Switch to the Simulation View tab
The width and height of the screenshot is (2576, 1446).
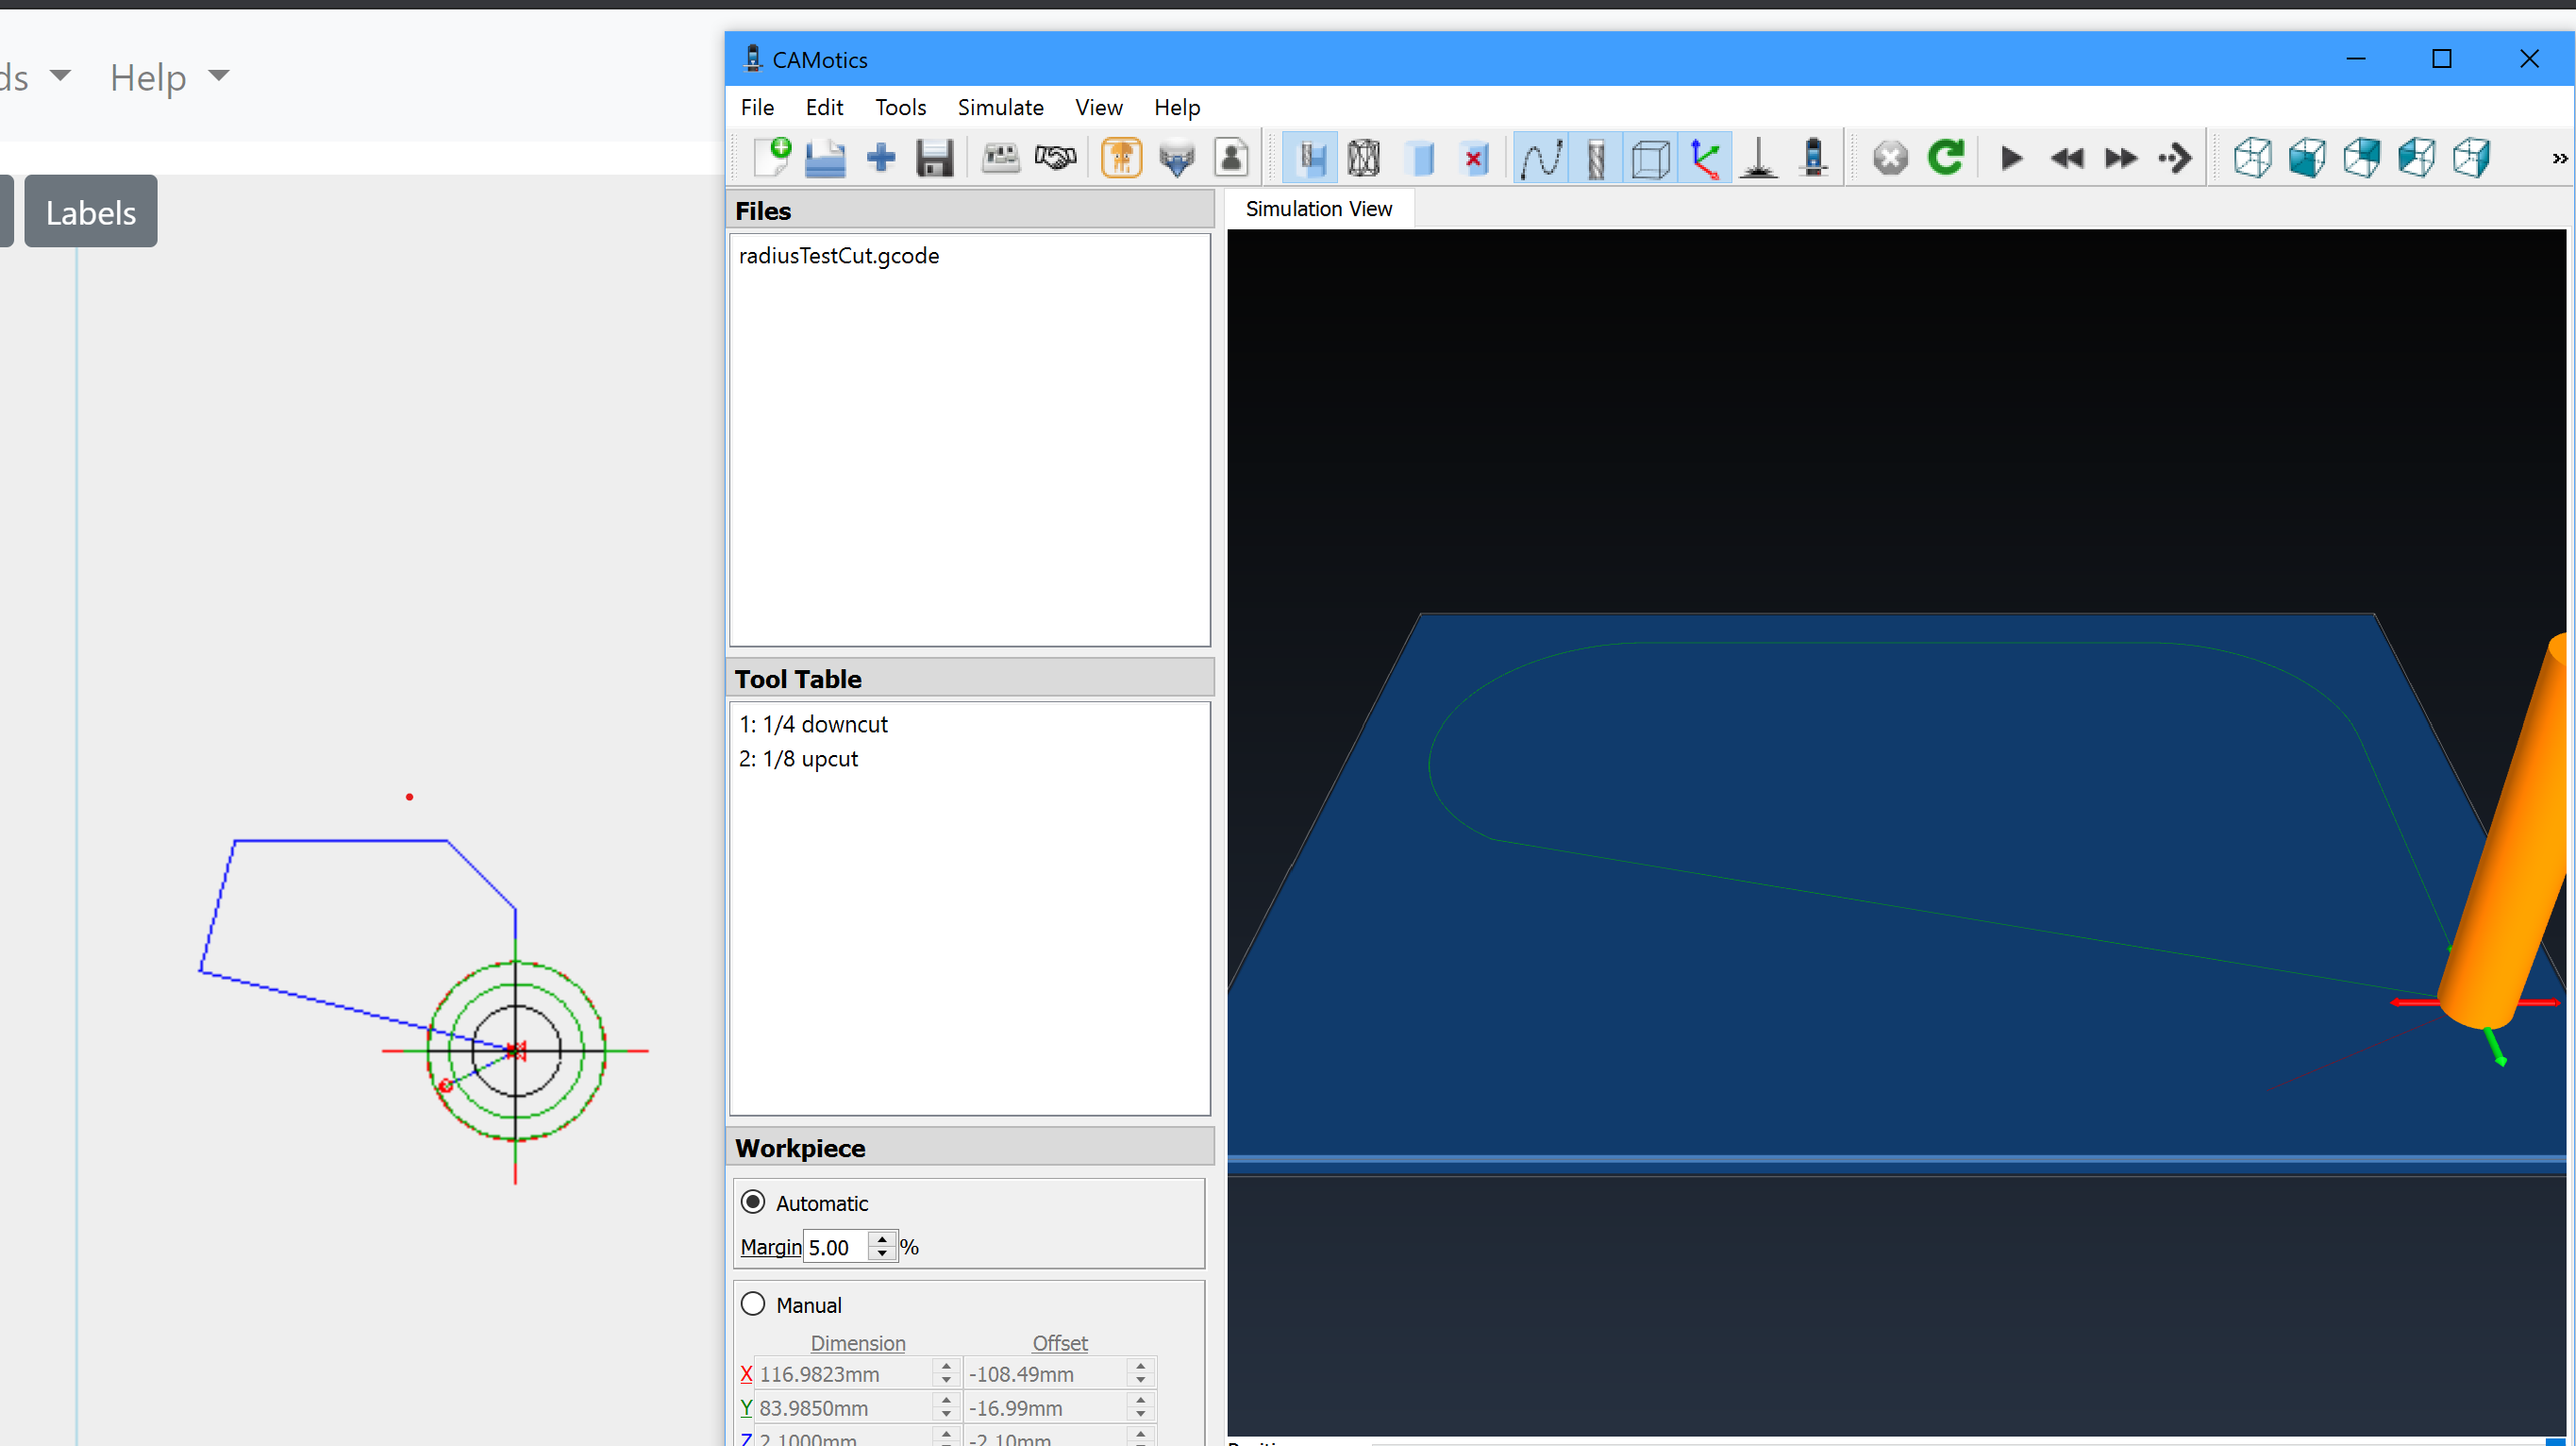[1318, 208]
